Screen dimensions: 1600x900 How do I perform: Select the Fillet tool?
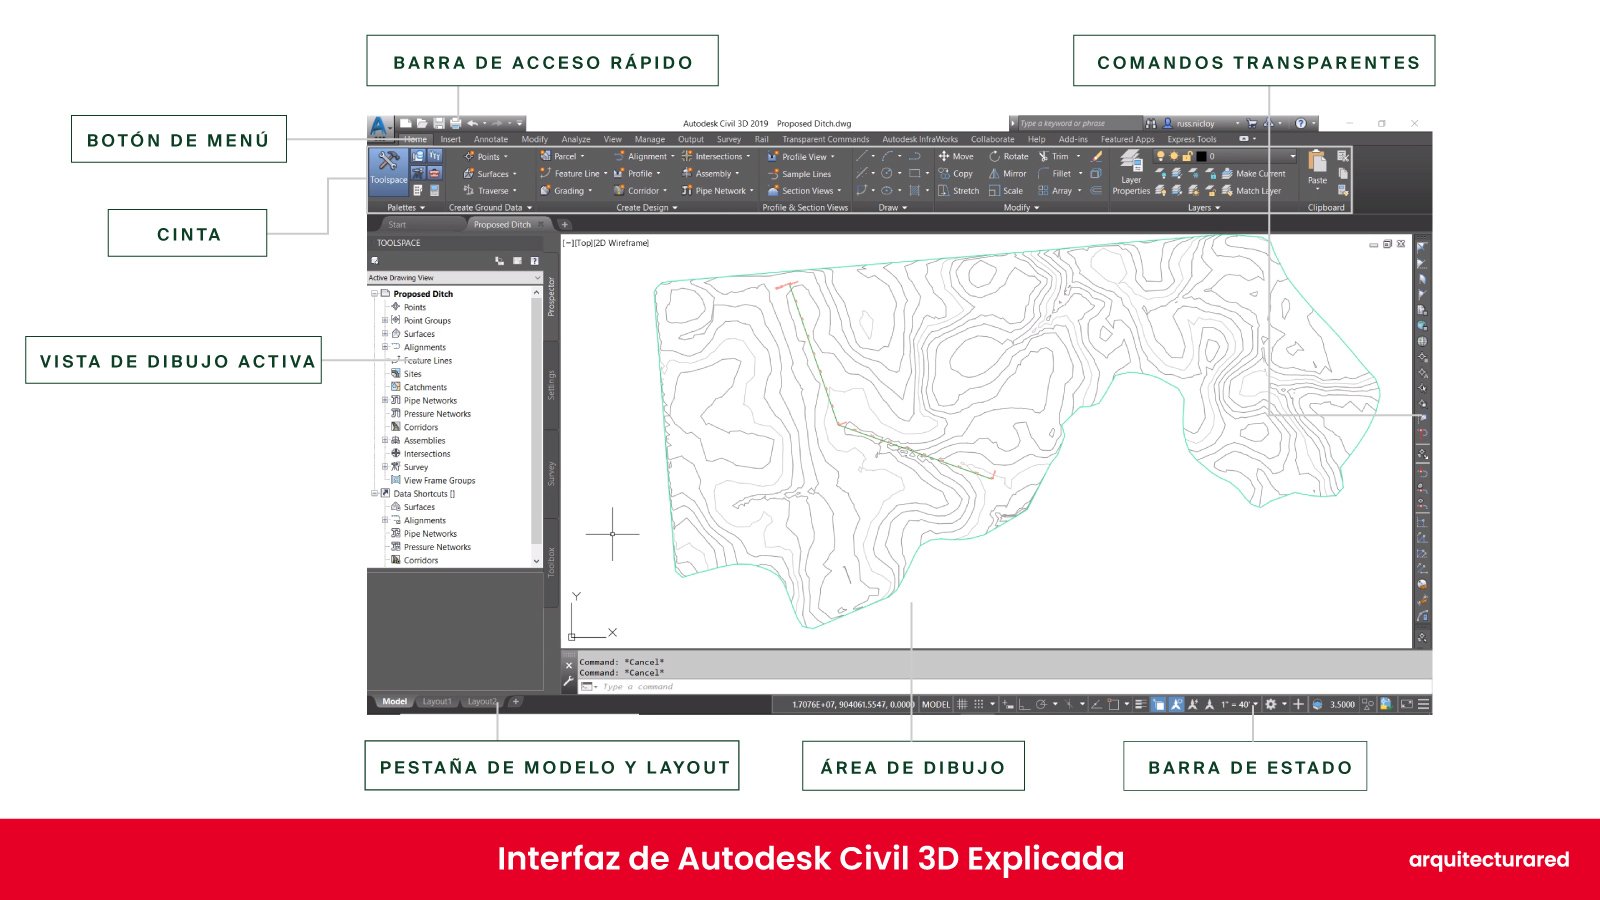pyautogui.click(x=1055, y=173)
